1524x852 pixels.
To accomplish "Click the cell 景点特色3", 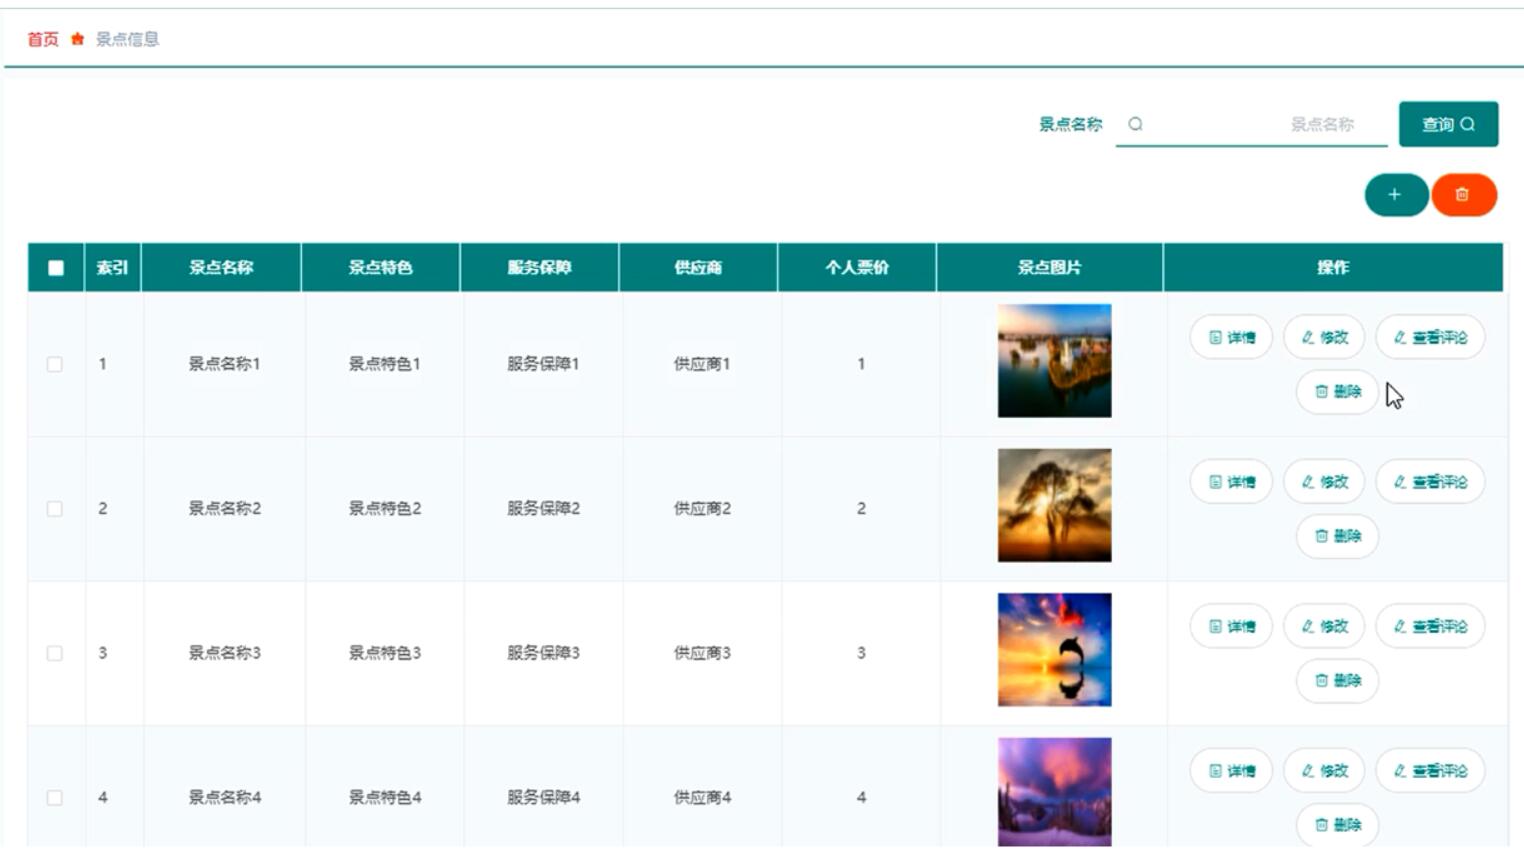I will click(x=384, y=653).
